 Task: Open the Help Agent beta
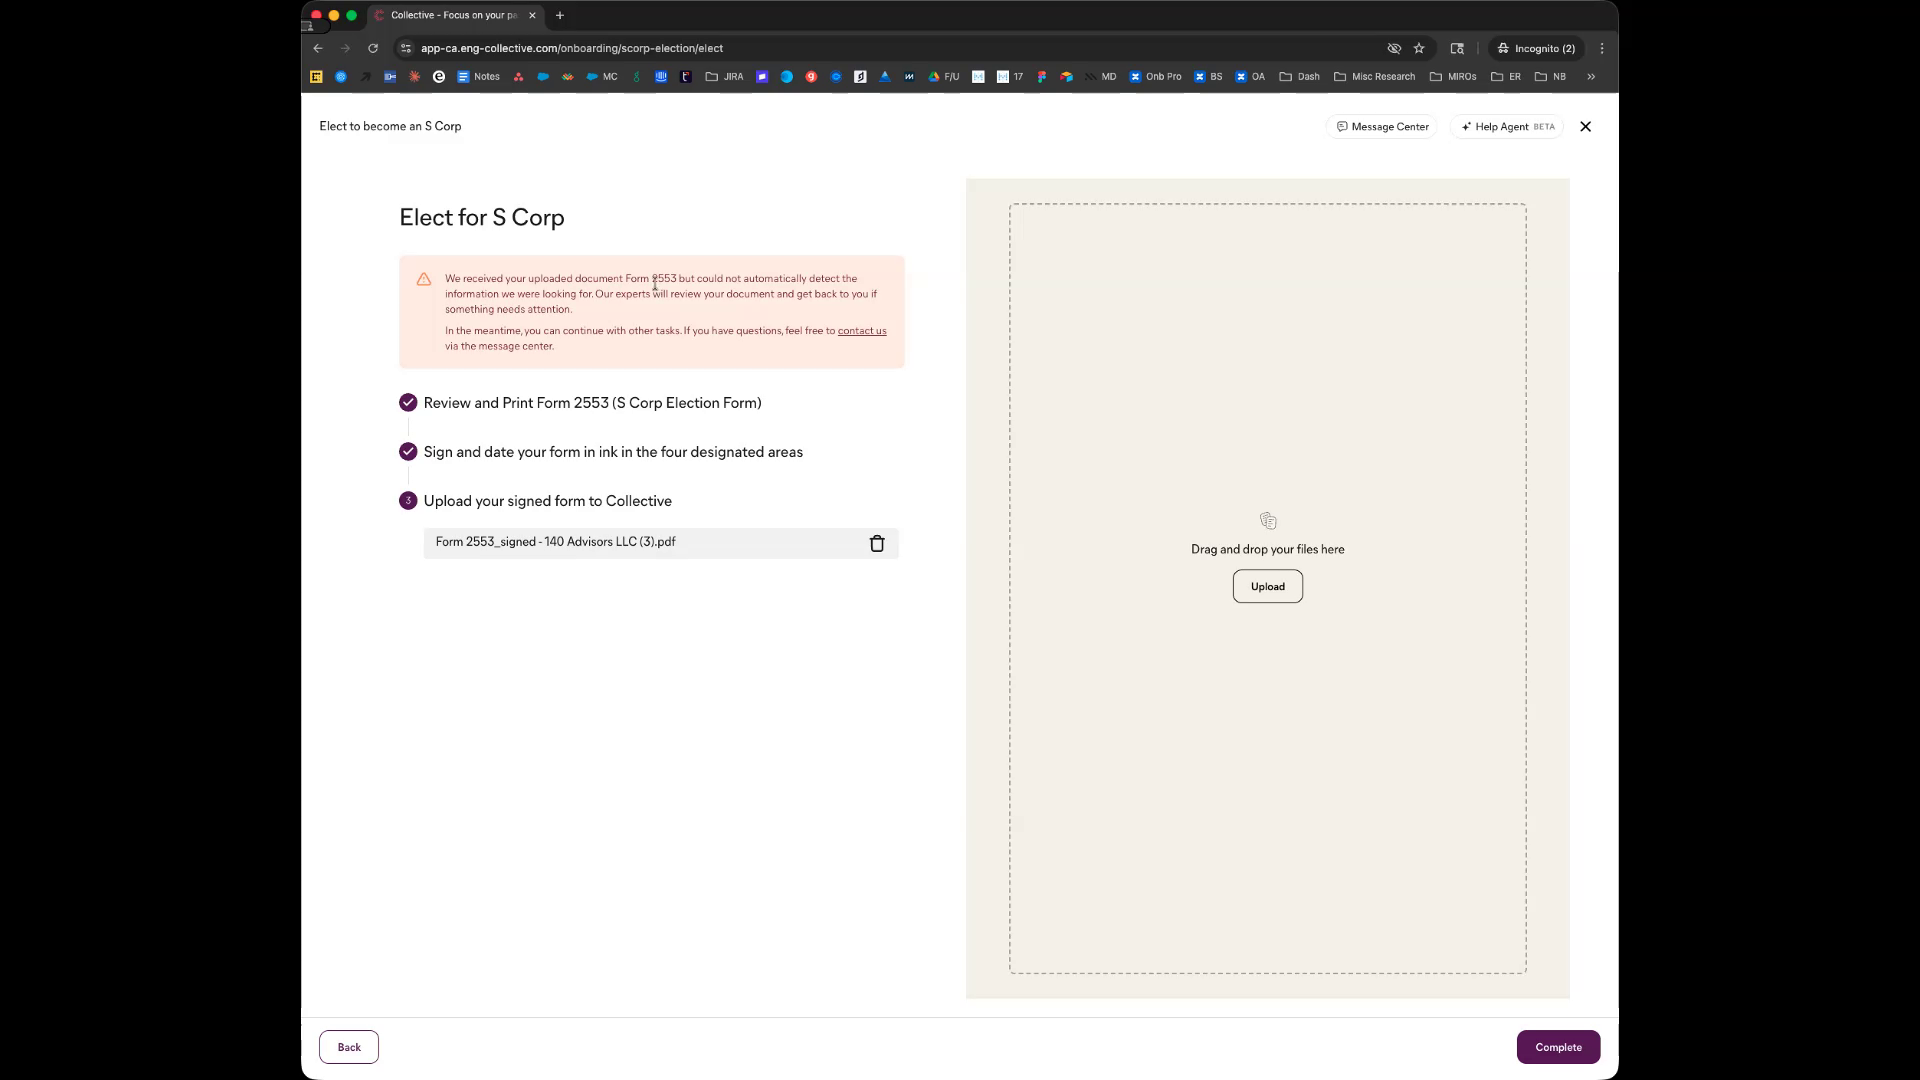[1507, 127]
